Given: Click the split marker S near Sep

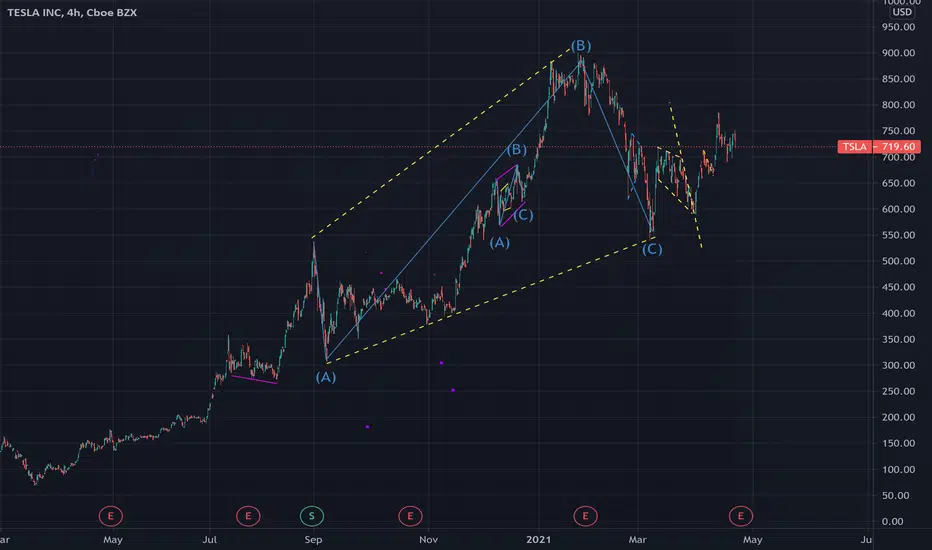Looking at the screenshot, I should point(311,516).
